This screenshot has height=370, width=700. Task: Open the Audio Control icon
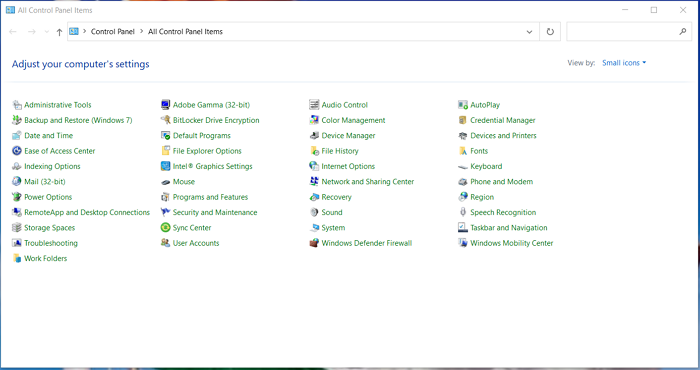click(314, 105)
